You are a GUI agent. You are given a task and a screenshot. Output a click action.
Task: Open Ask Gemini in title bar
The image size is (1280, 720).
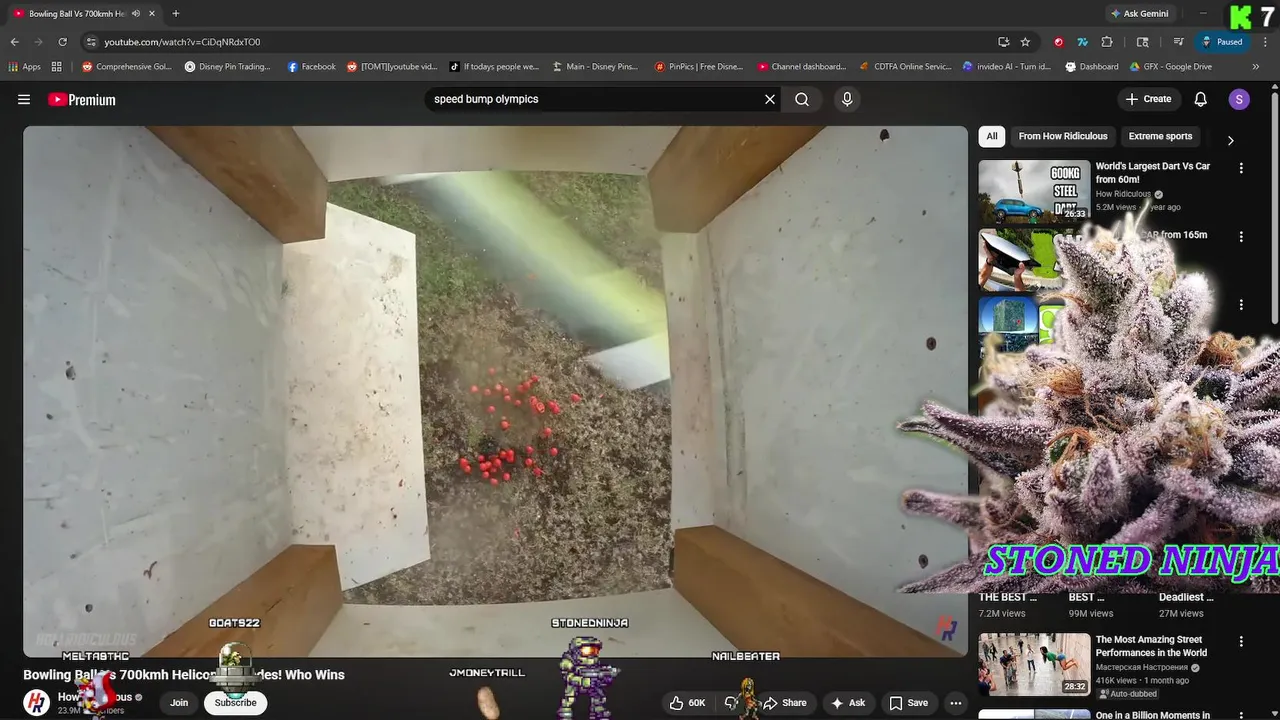pyautogui.click(x=1139, y=14)
